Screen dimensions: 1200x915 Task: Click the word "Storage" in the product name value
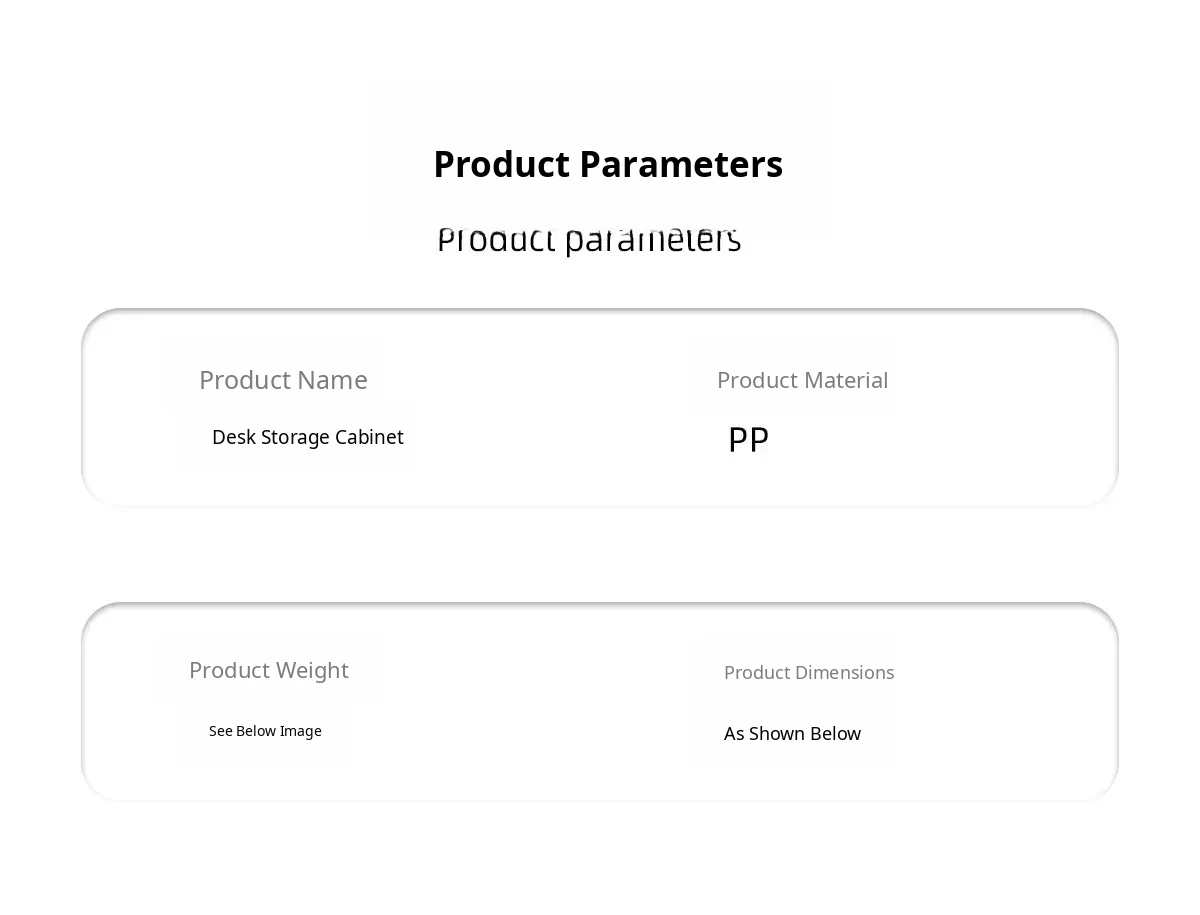[x=295, y=437]
